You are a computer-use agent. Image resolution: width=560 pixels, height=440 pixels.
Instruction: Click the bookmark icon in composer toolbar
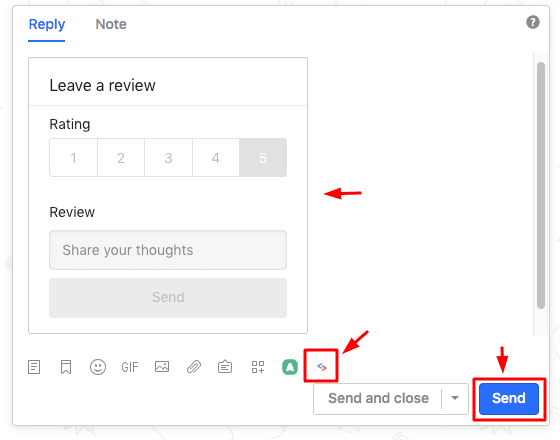click(66, 367)
